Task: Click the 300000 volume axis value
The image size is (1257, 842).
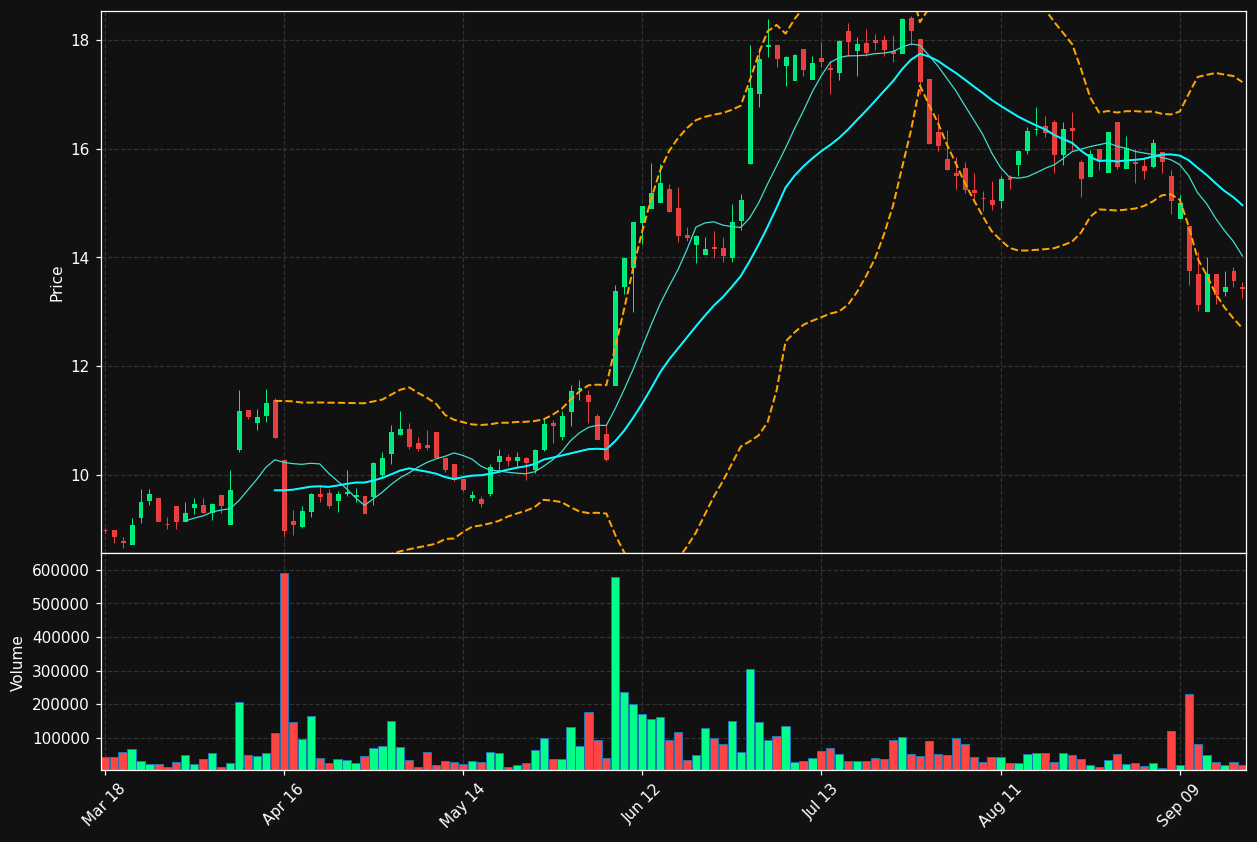Action: pyautogui.click(x=62, y=671)
